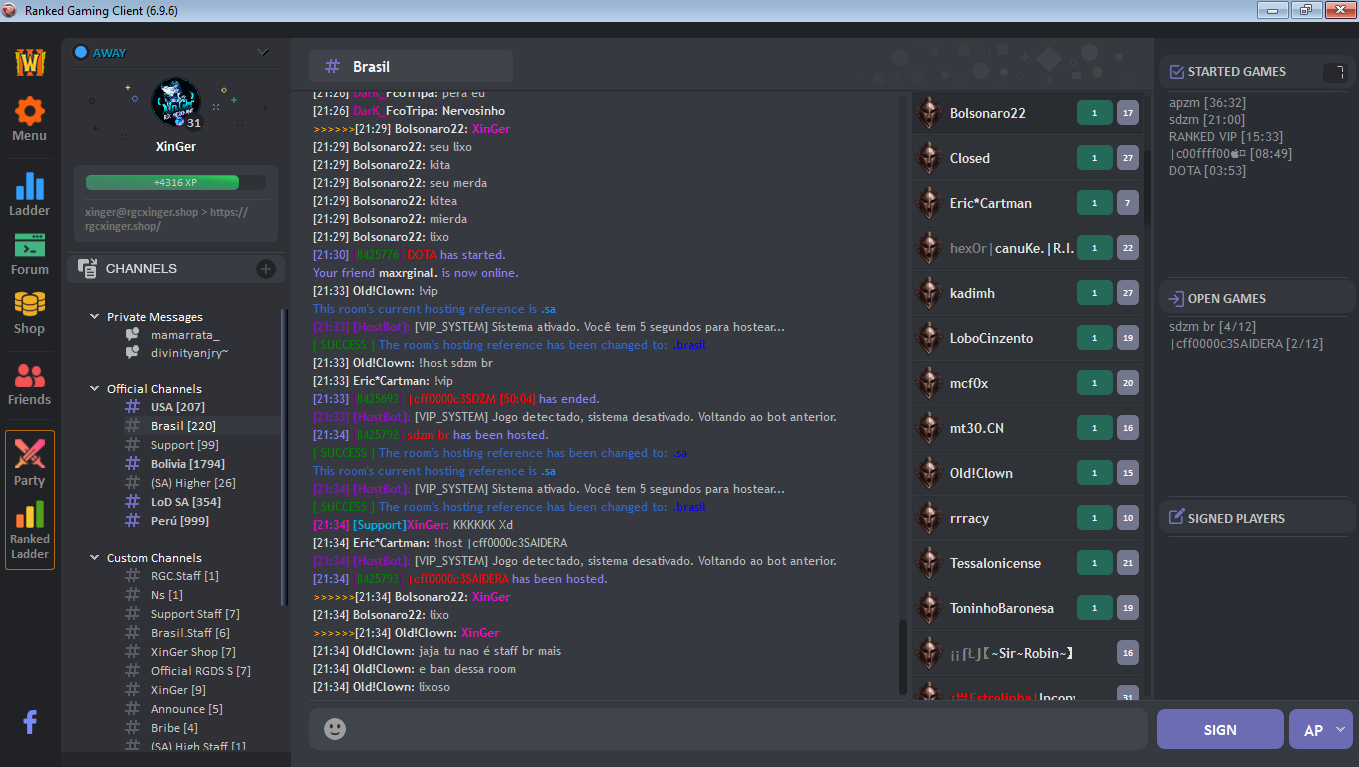Open the Facebook link icon
The height and width of the screenshot is (767, 1359).
click(30, 721)
